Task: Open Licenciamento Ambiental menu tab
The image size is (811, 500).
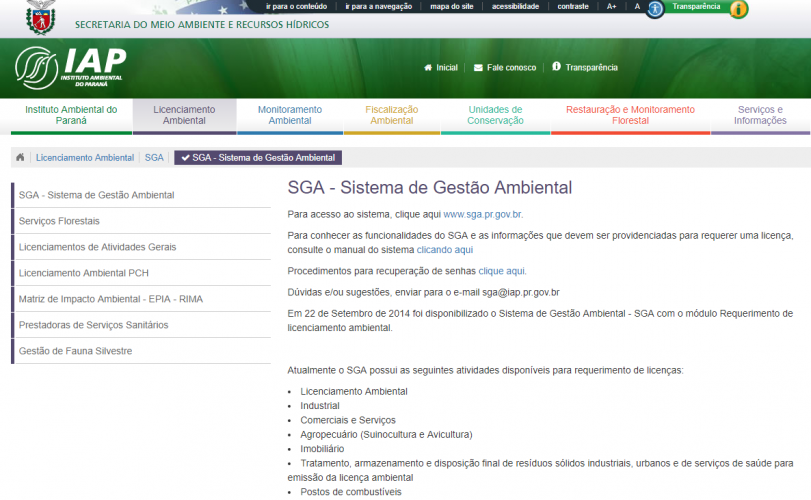Action: click(x=184, y=115)
